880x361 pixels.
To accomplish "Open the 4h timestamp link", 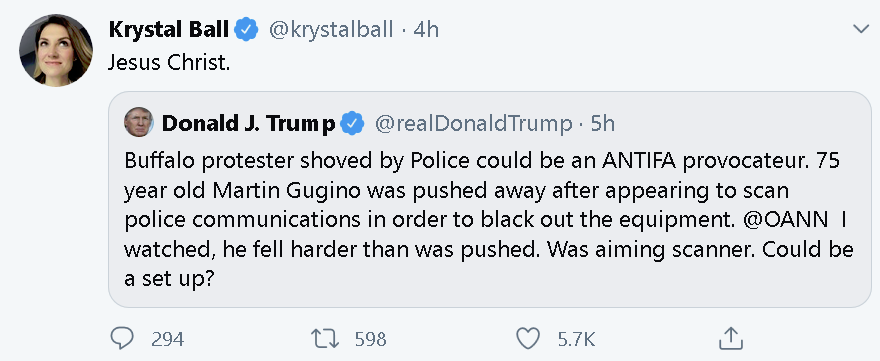I will [x=426, y=29].
